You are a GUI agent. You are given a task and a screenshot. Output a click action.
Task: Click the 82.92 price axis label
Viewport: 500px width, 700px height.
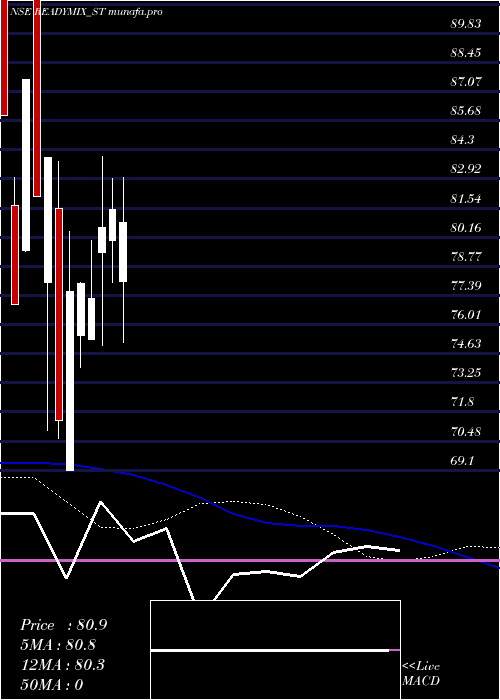pos(466,169)
